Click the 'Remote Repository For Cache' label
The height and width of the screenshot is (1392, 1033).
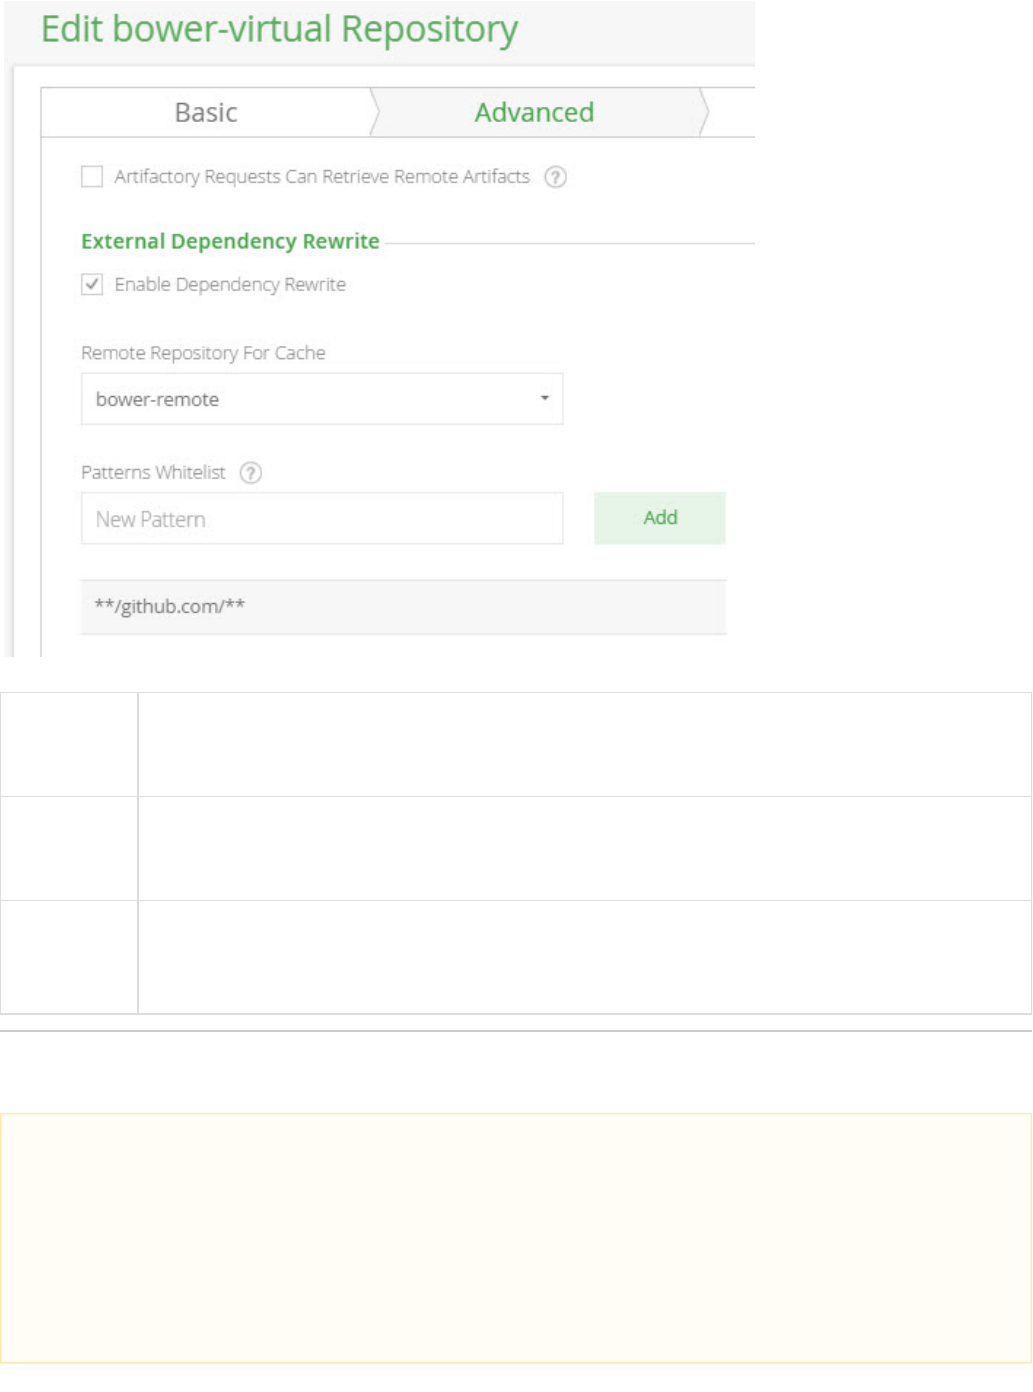pyautogui.click(x=203, y=353)
